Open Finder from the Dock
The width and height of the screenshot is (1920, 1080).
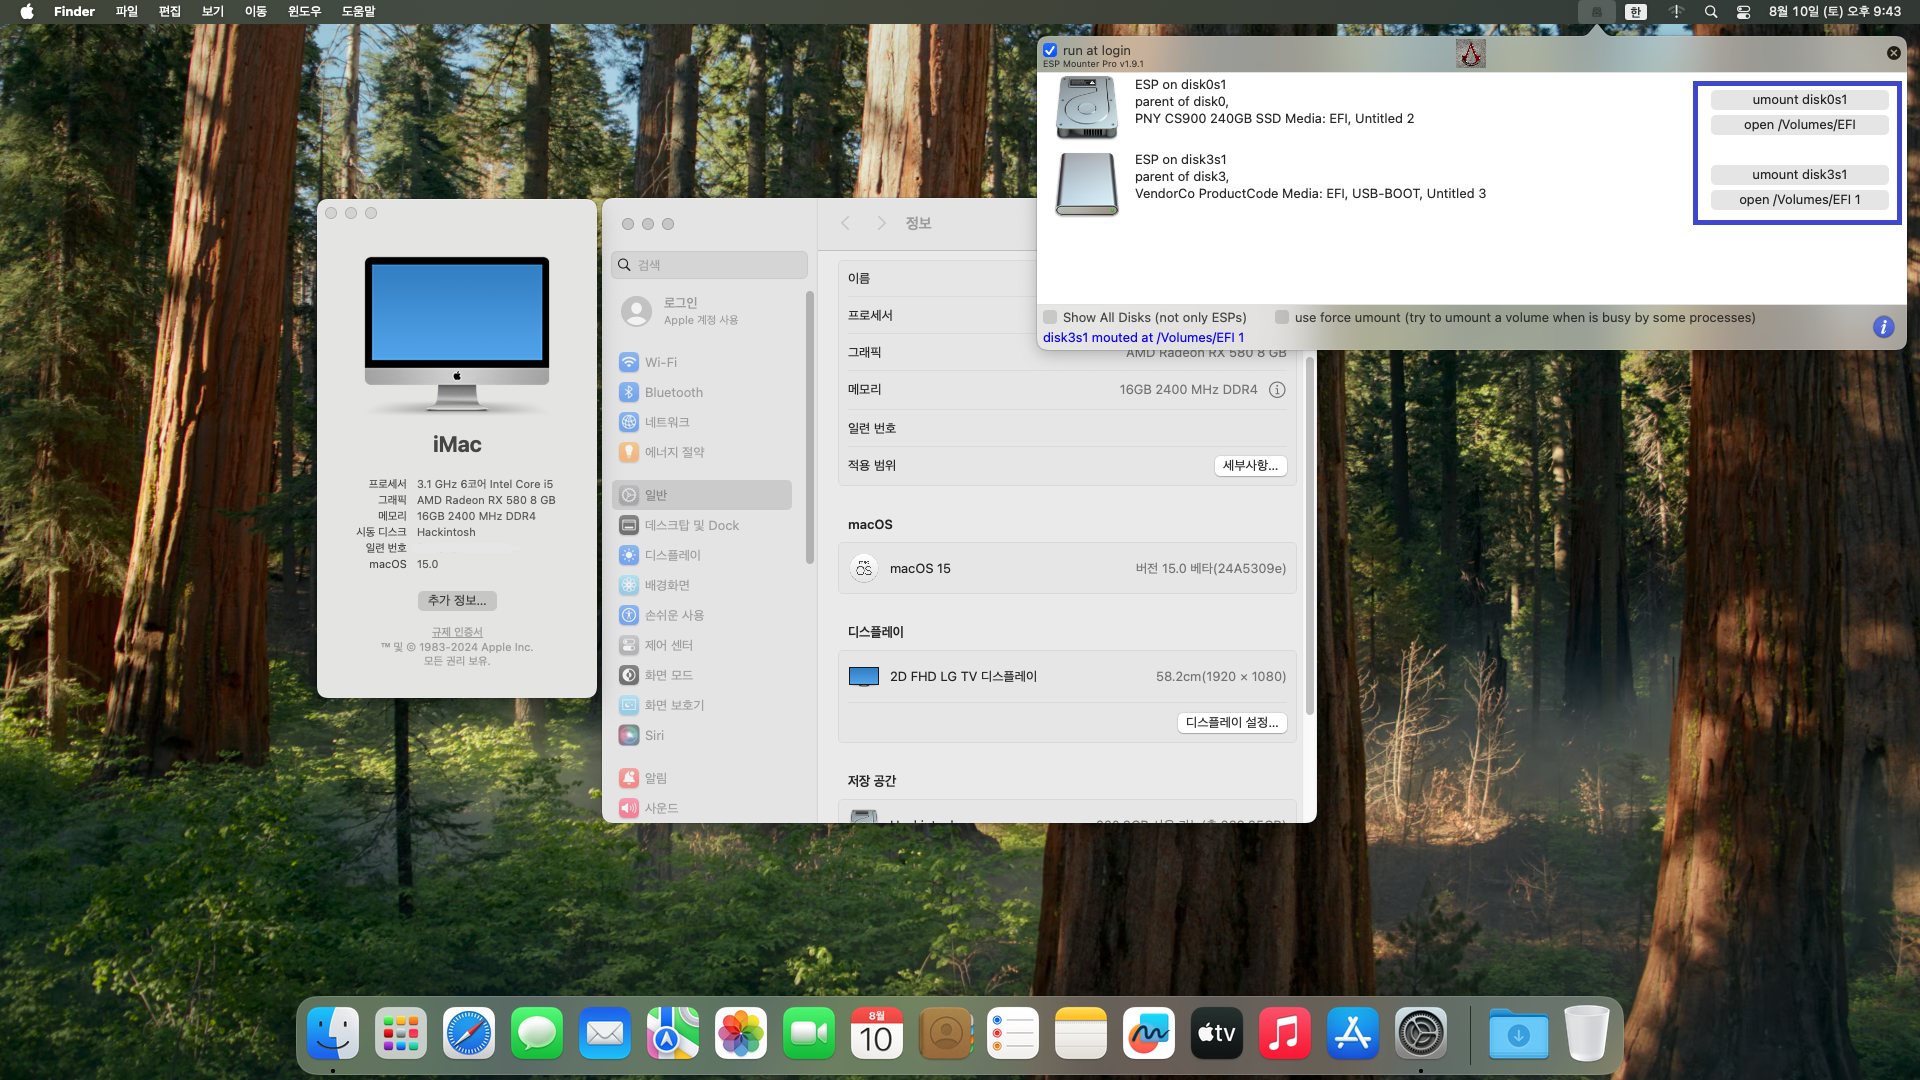333,1033
